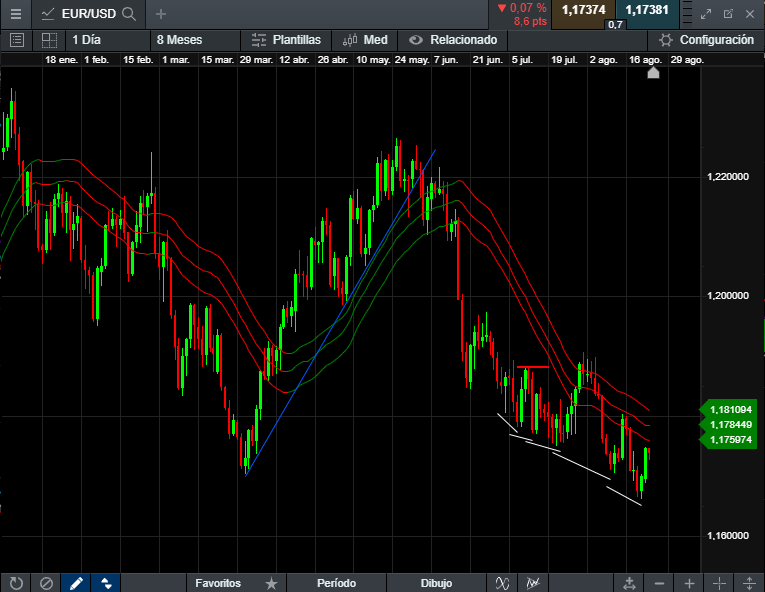
Task: Toggle the Relacionado eye option
Action: pos(453,40)
